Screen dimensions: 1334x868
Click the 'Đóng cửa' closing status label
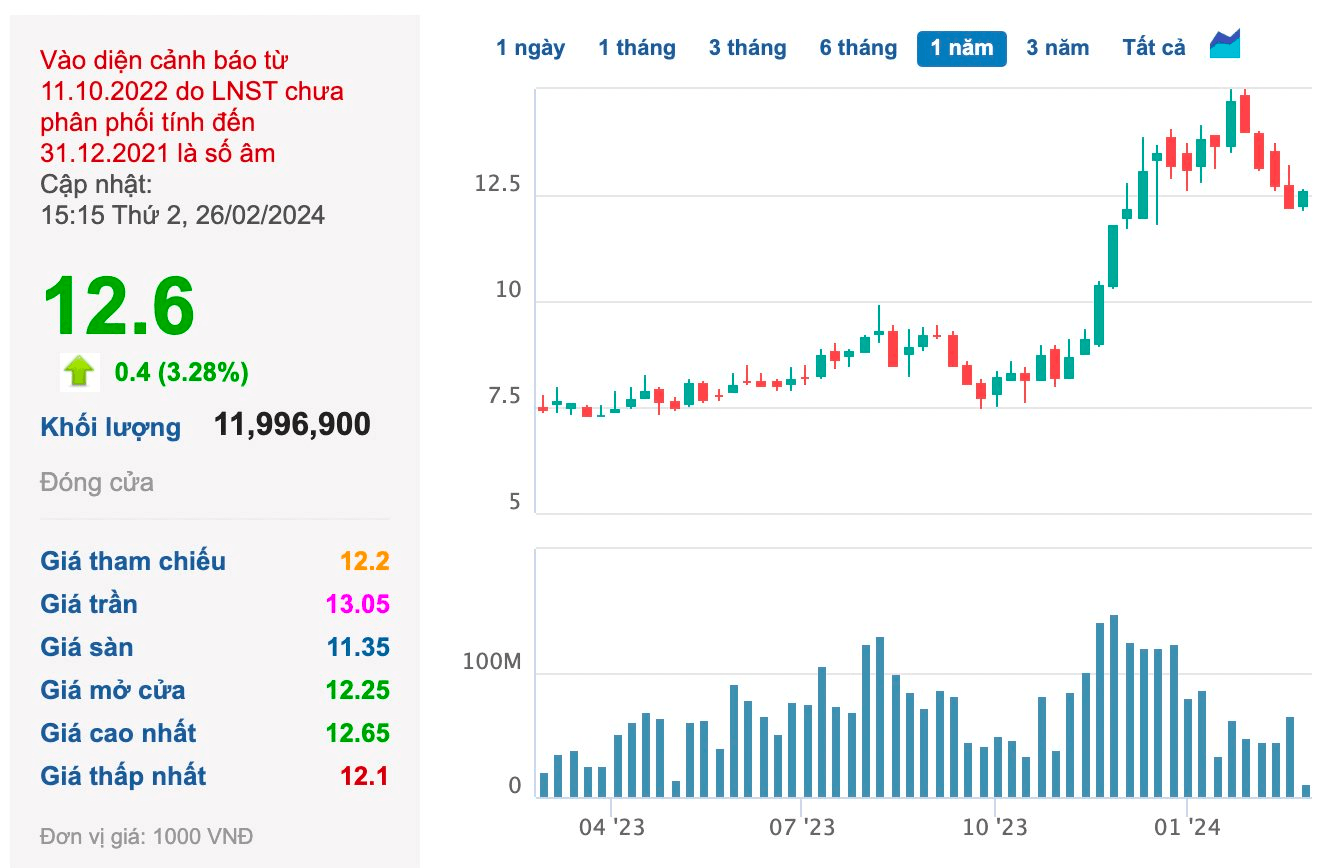(96, 482)
